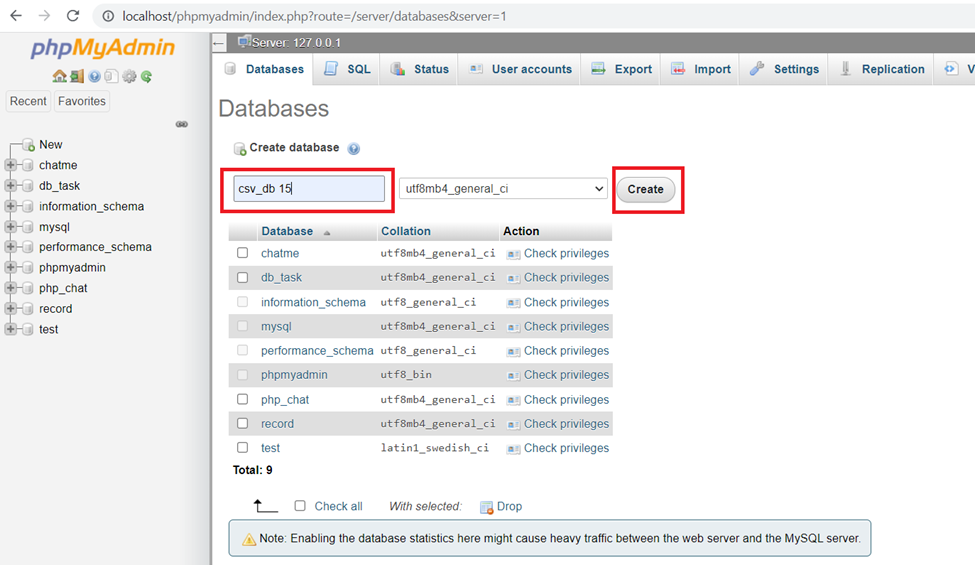
Task: Expand the php_chat database tree node
Action: 10,288
